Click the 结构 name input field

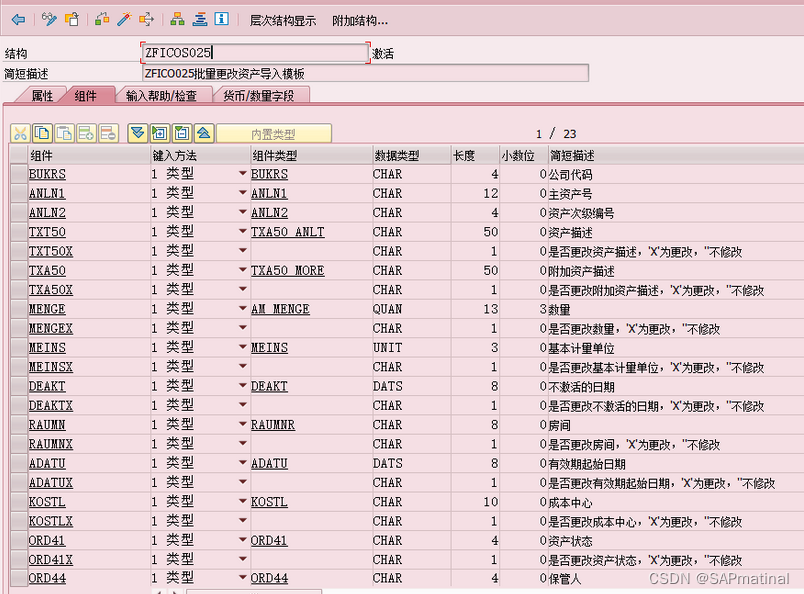tap(255, 53)
